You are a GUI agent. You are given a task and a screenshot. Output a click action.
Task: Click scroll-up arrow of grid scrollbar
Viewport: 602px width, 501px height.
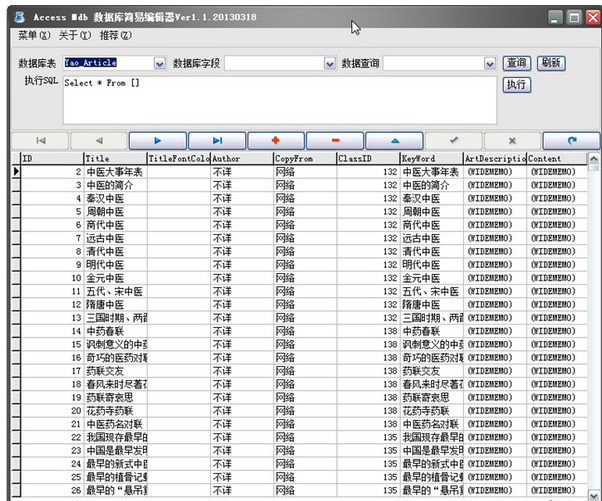(594, 159)
